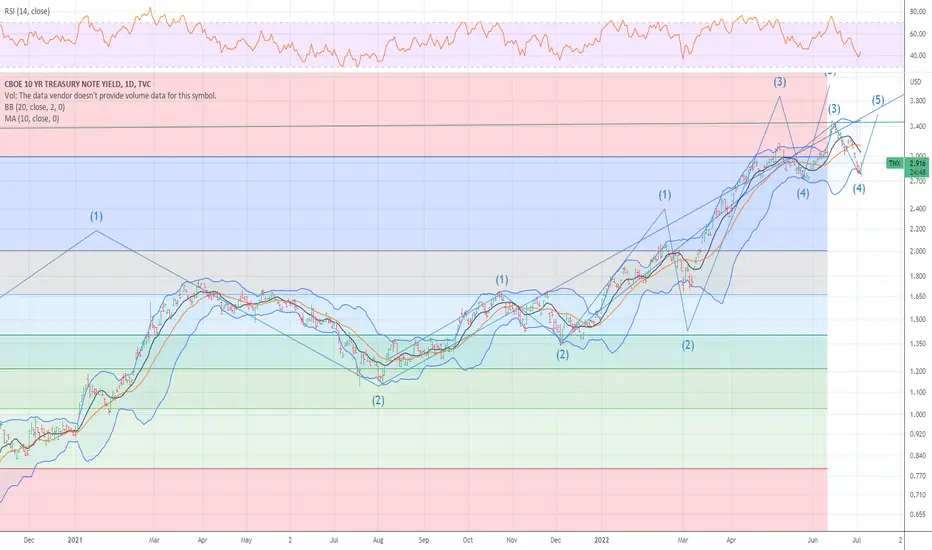This screenshot has width=932, height=550.
Task: Click the green TNX symbol tag
Action: (894, 163)
